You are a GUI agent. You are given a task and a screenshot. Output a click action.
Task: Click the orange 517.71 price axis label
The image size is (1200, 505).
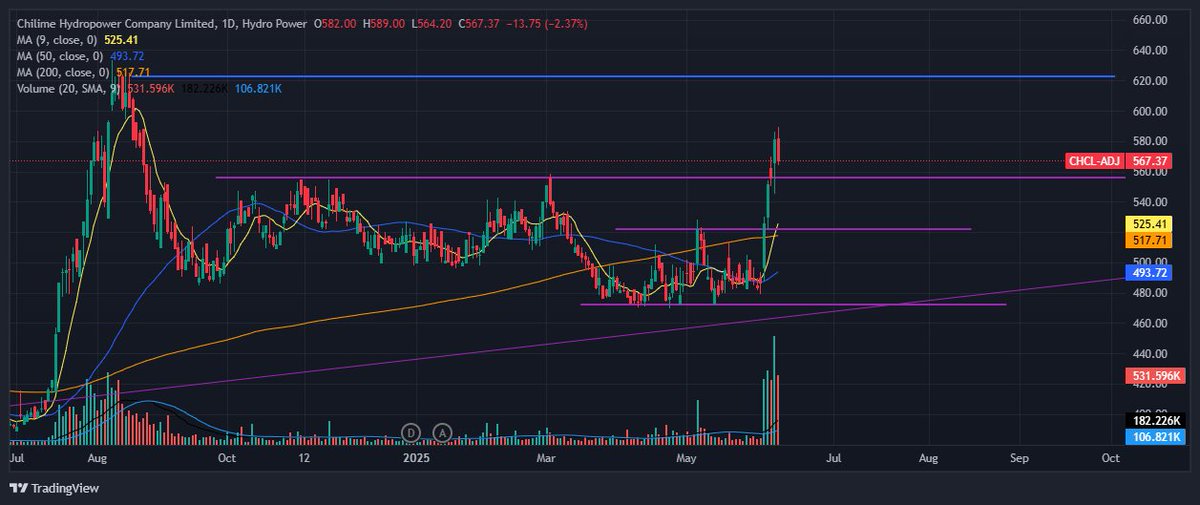coord(1148,241)
